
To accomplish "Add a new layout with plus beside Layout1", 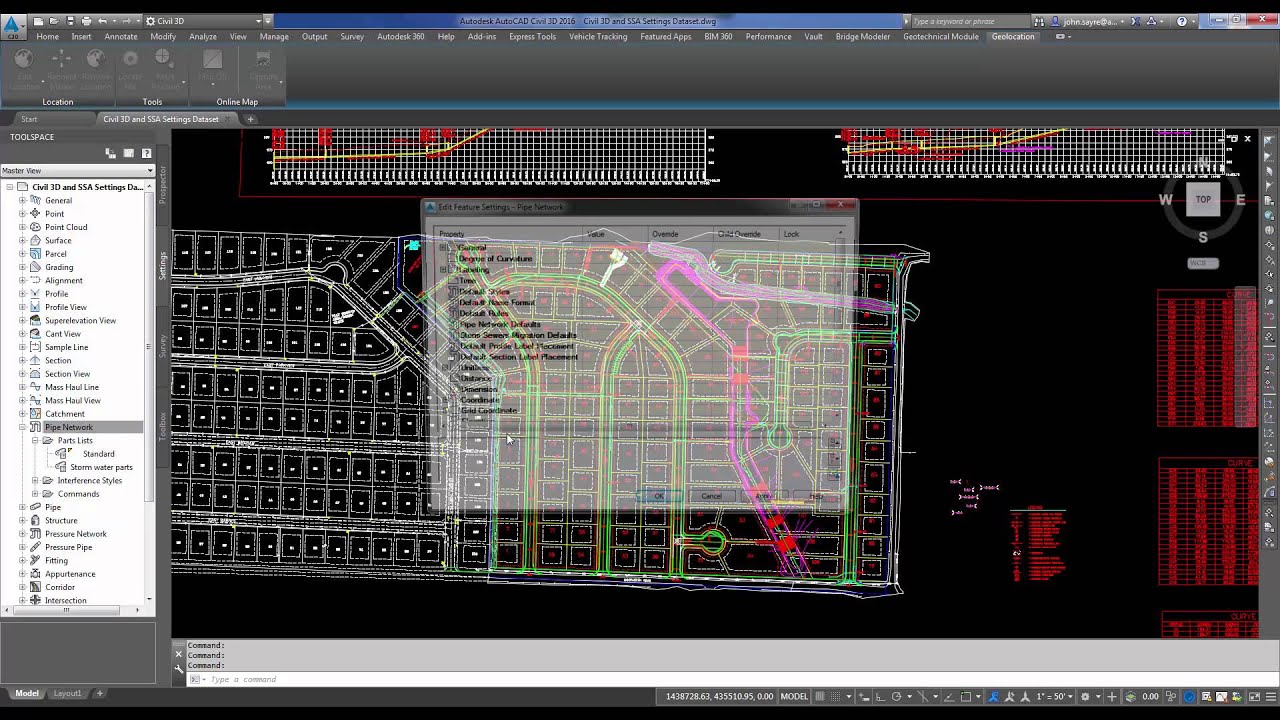I will 99,693.
